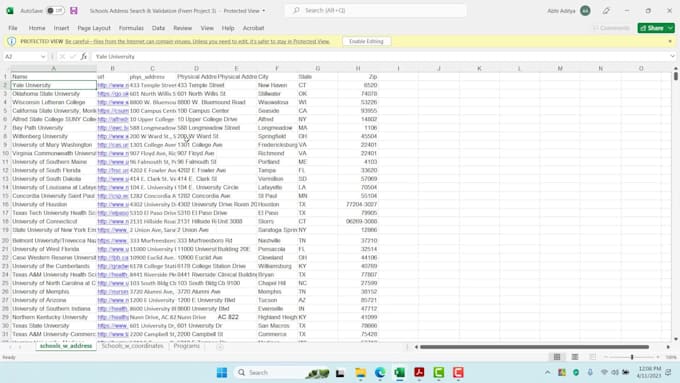Screen dimensions: 680x383
Task: Select column H header
Action: (358, 69)
